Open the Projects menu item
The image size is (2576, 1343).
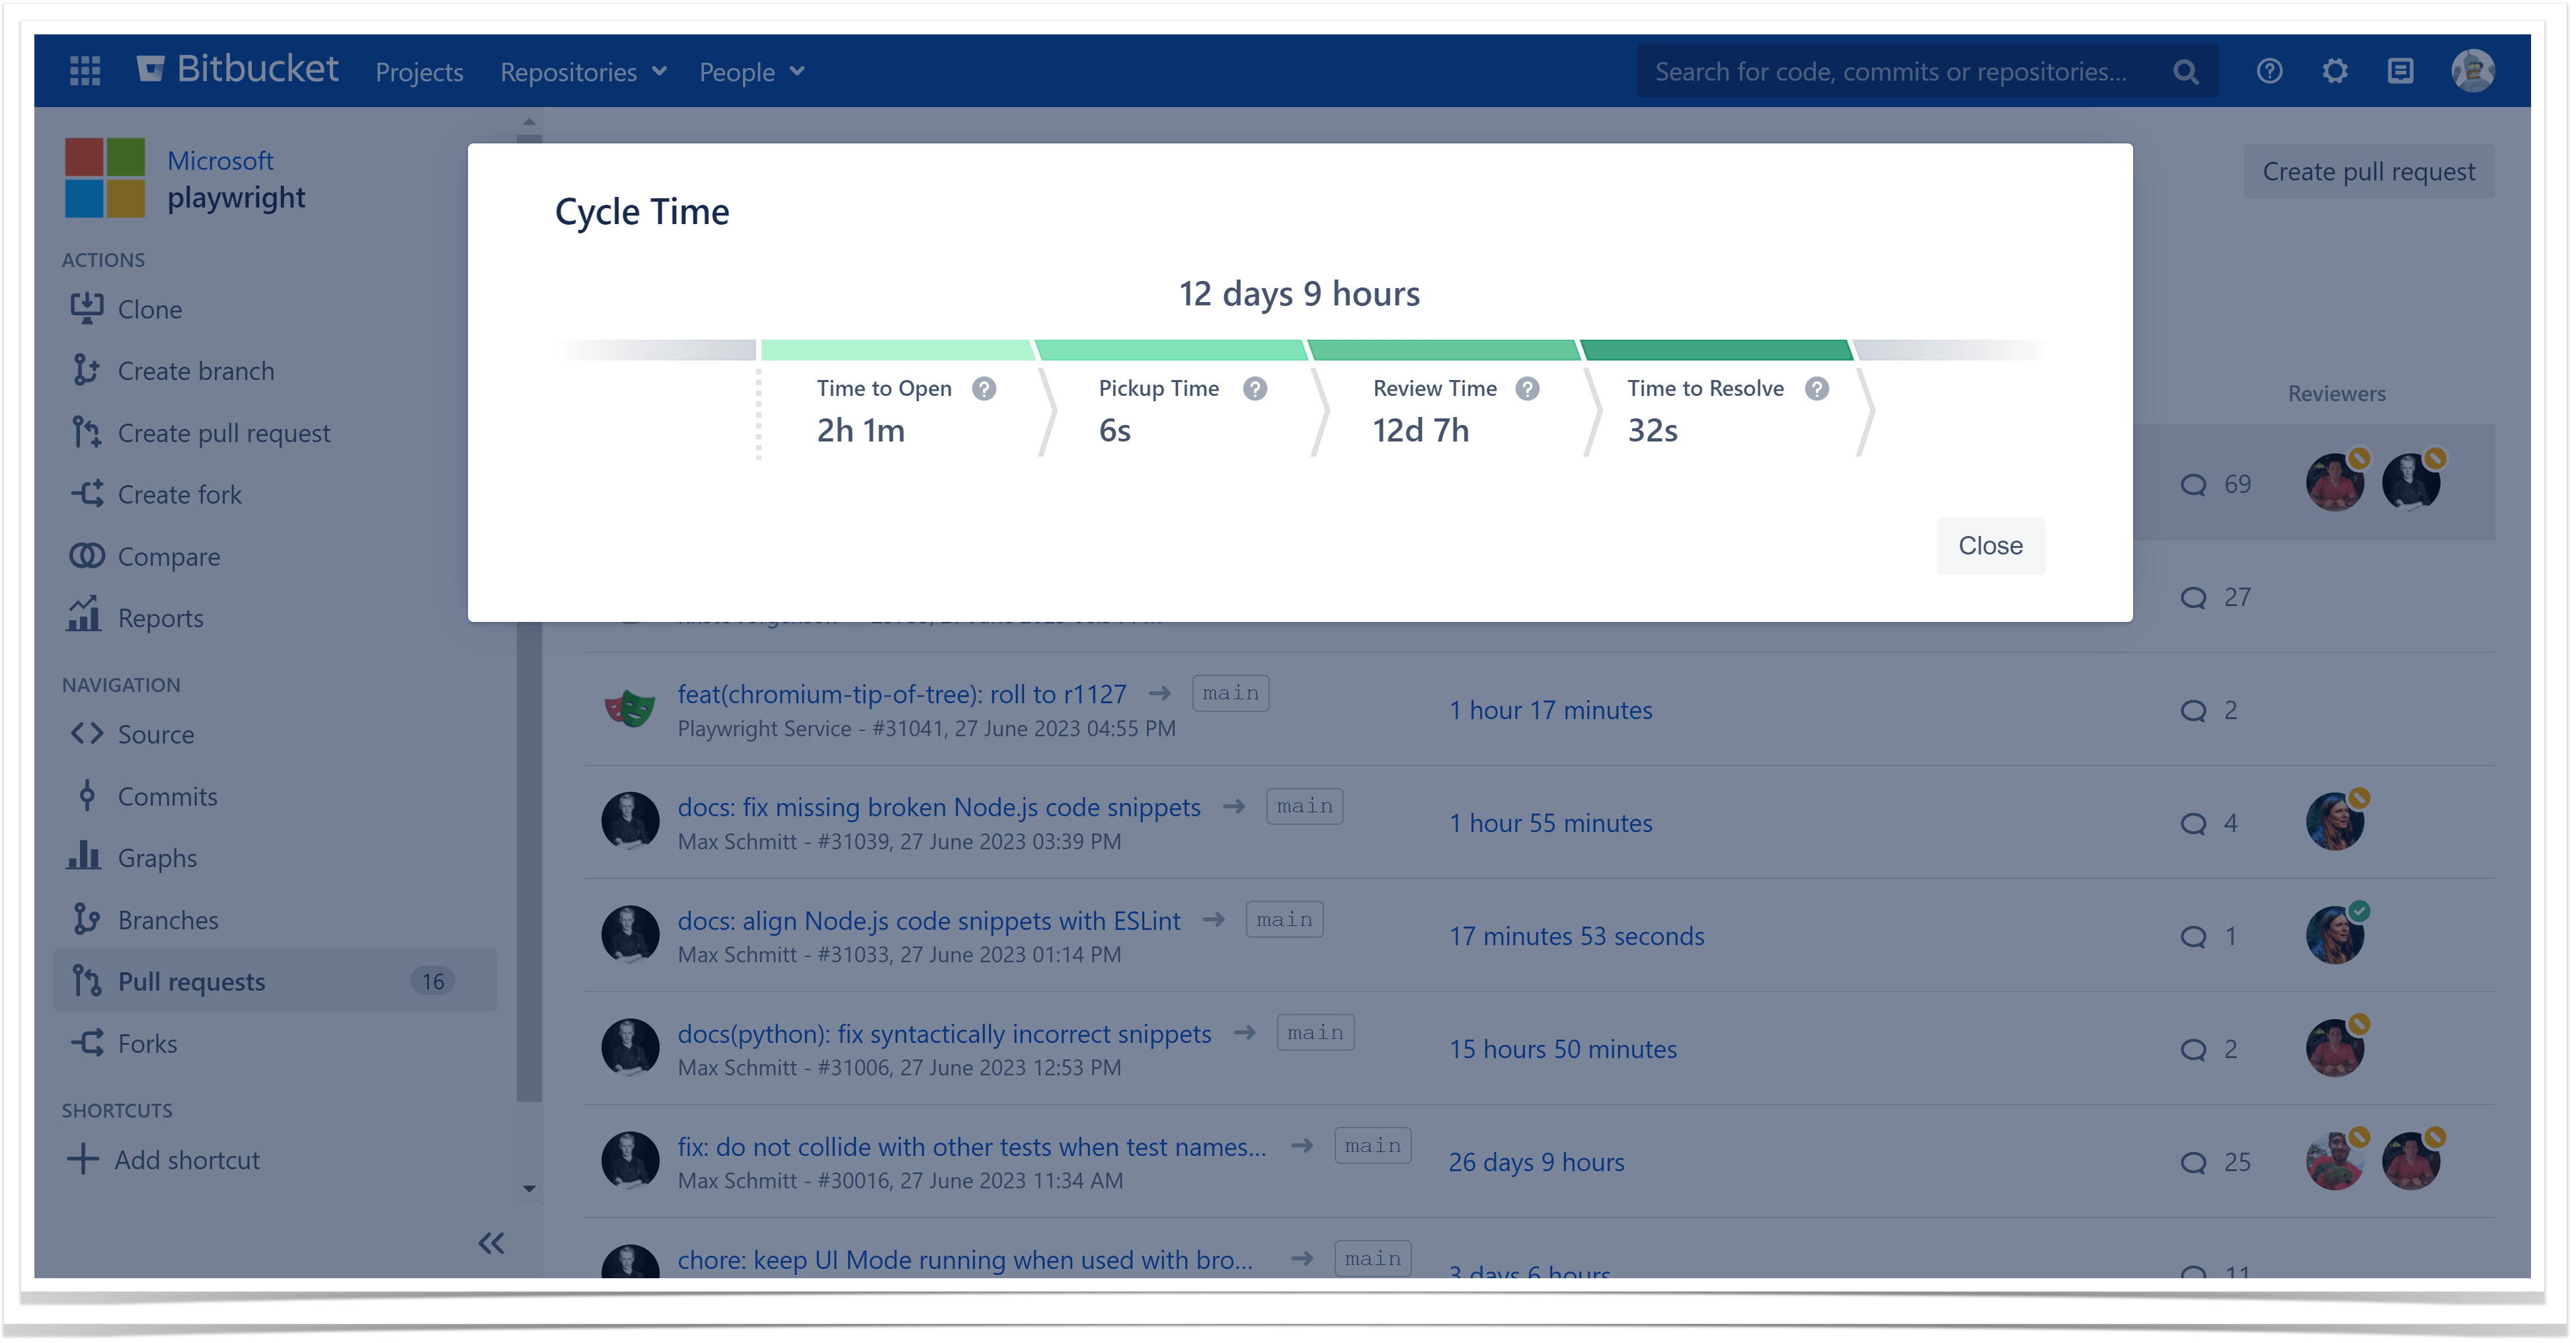coord(419,72)
